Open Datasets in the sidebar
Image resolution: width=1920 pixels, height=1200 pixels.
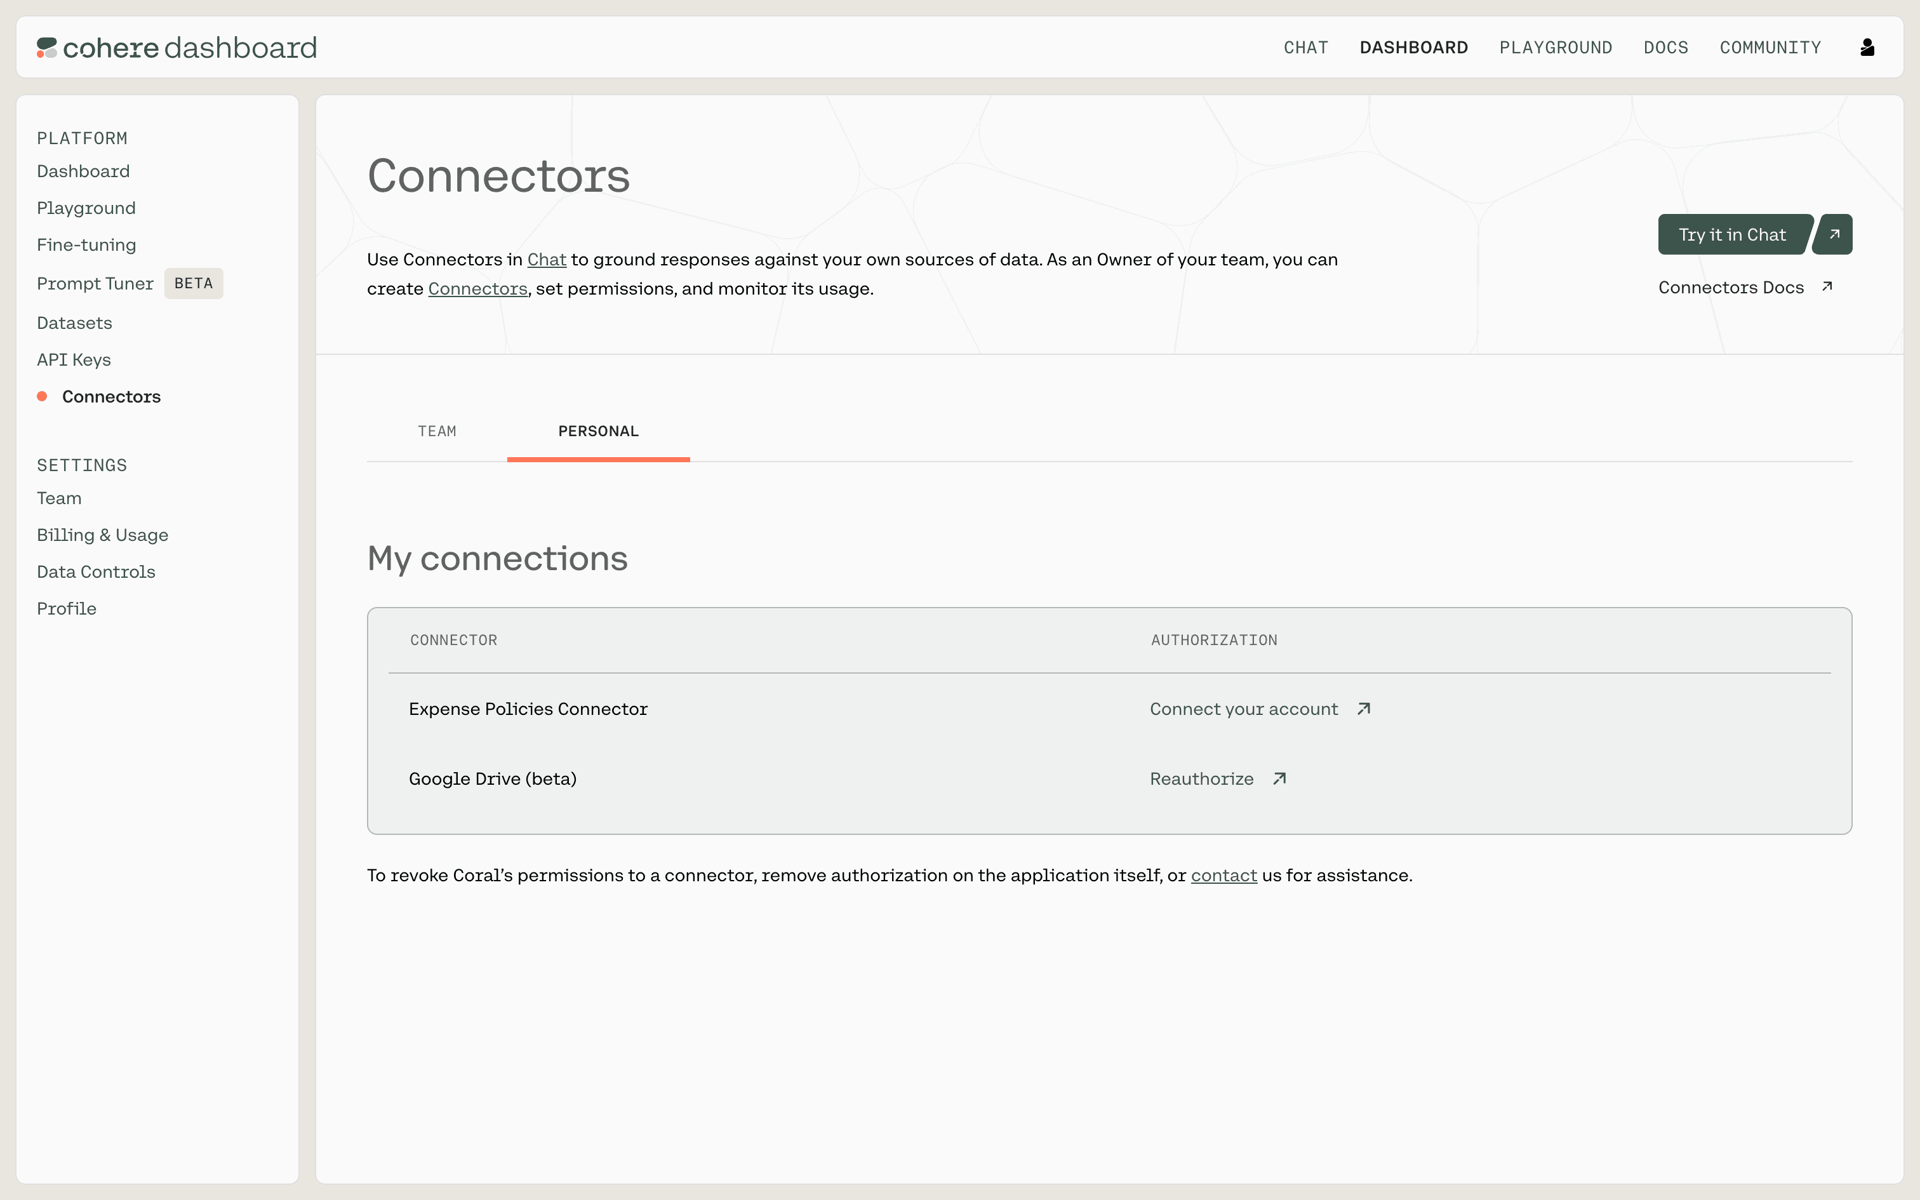74,323
